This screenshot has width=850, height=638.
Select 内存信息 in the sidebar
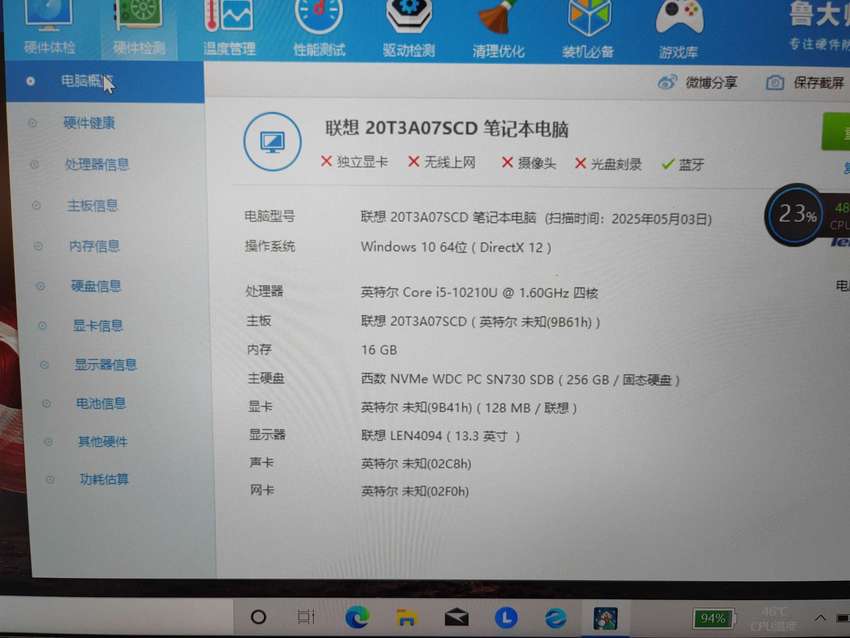click(94, 246)
